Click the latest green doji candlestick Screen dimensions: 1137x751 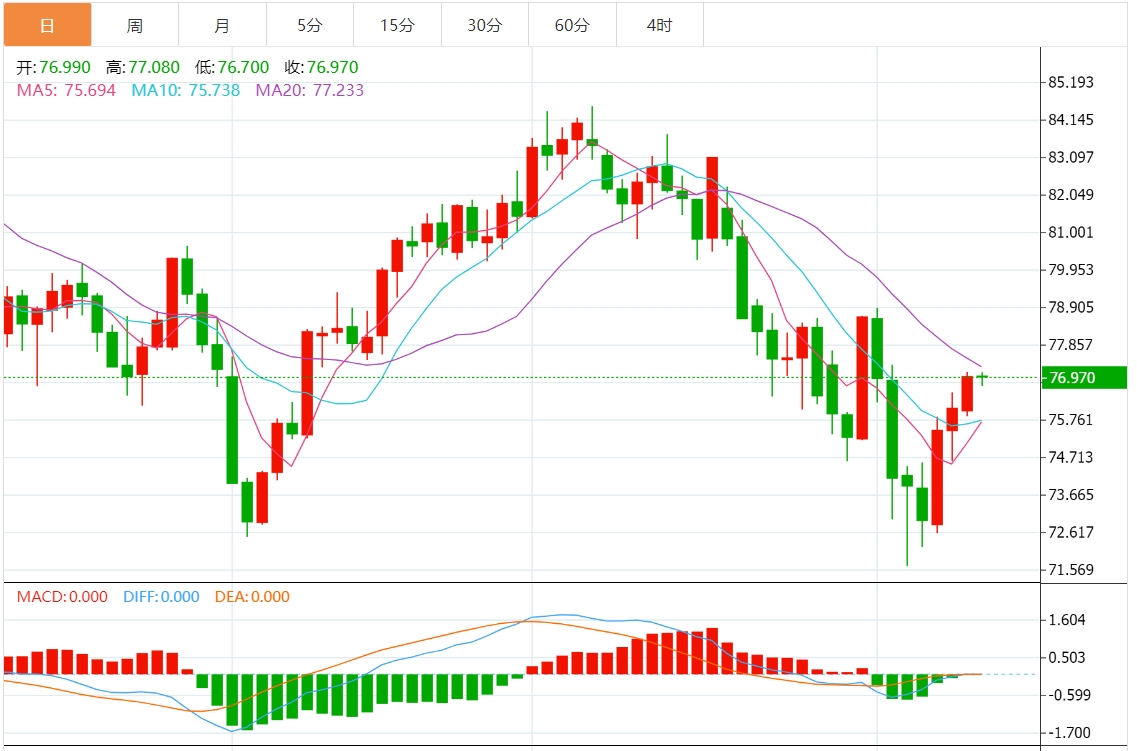click(983, 377)
